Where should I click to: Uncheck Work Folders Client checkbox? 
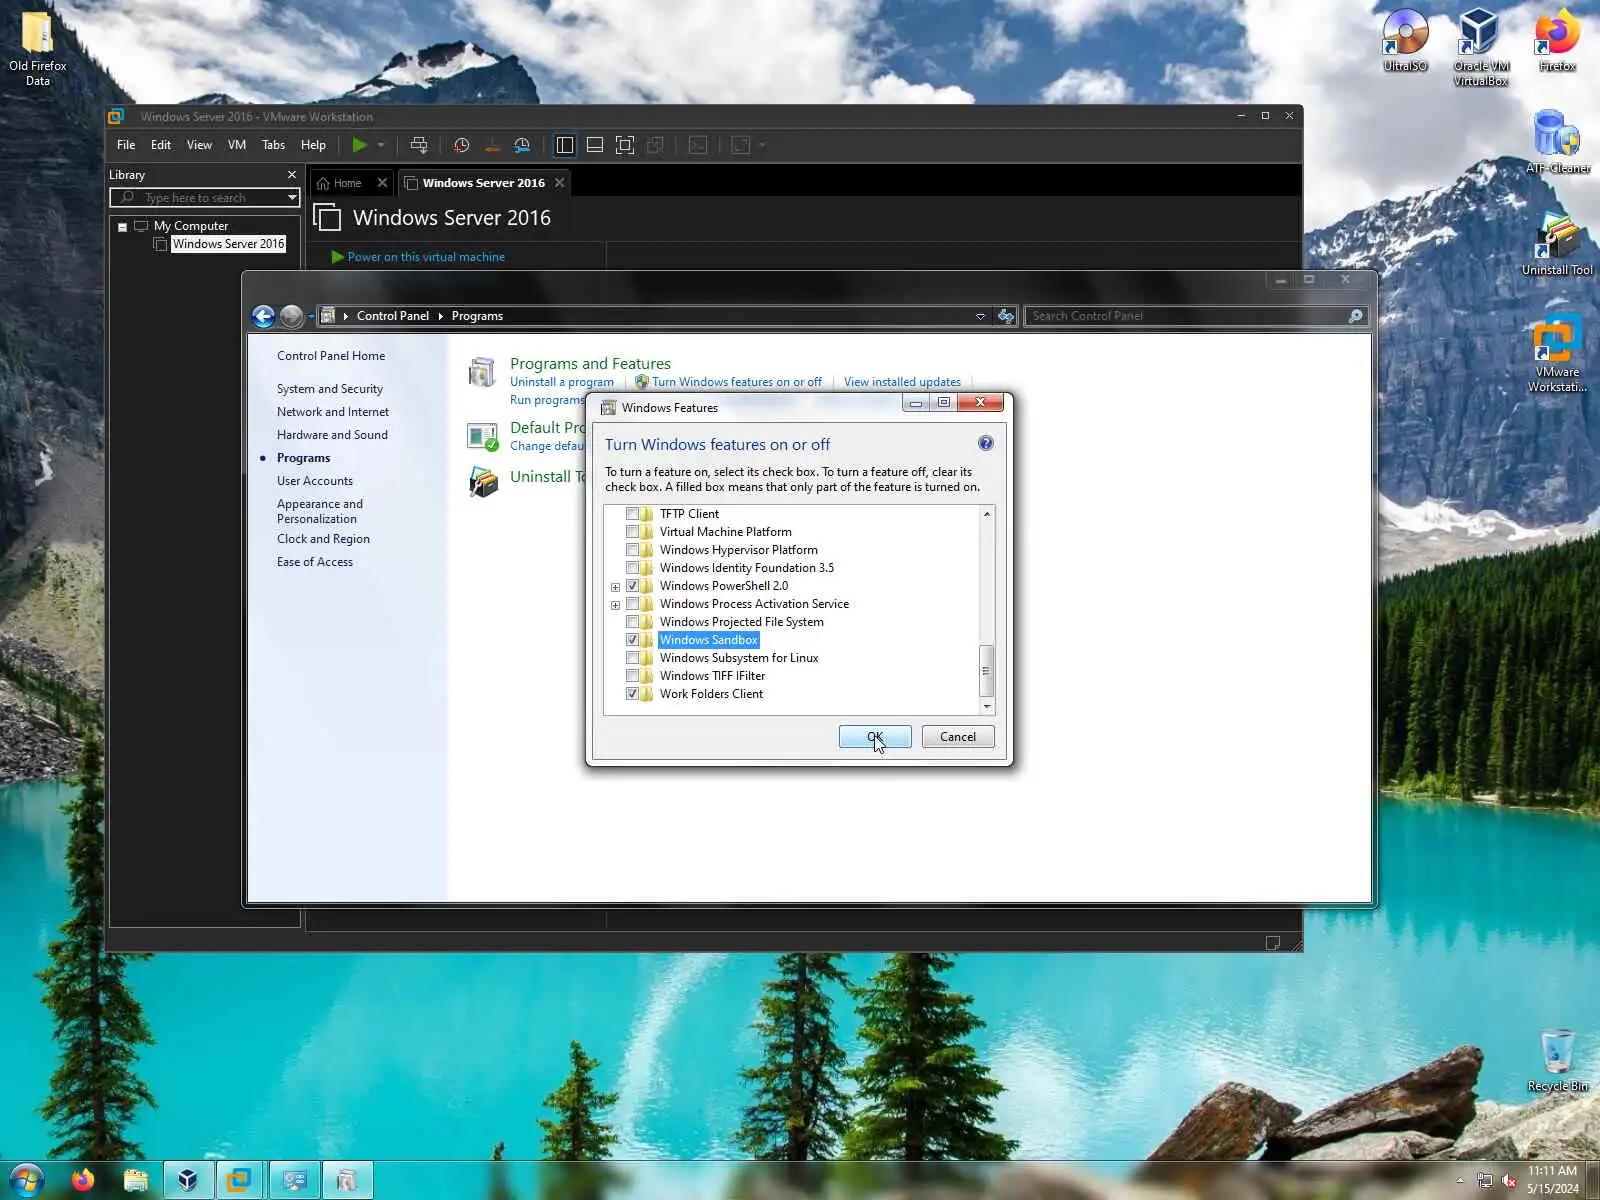click(632, 694)
